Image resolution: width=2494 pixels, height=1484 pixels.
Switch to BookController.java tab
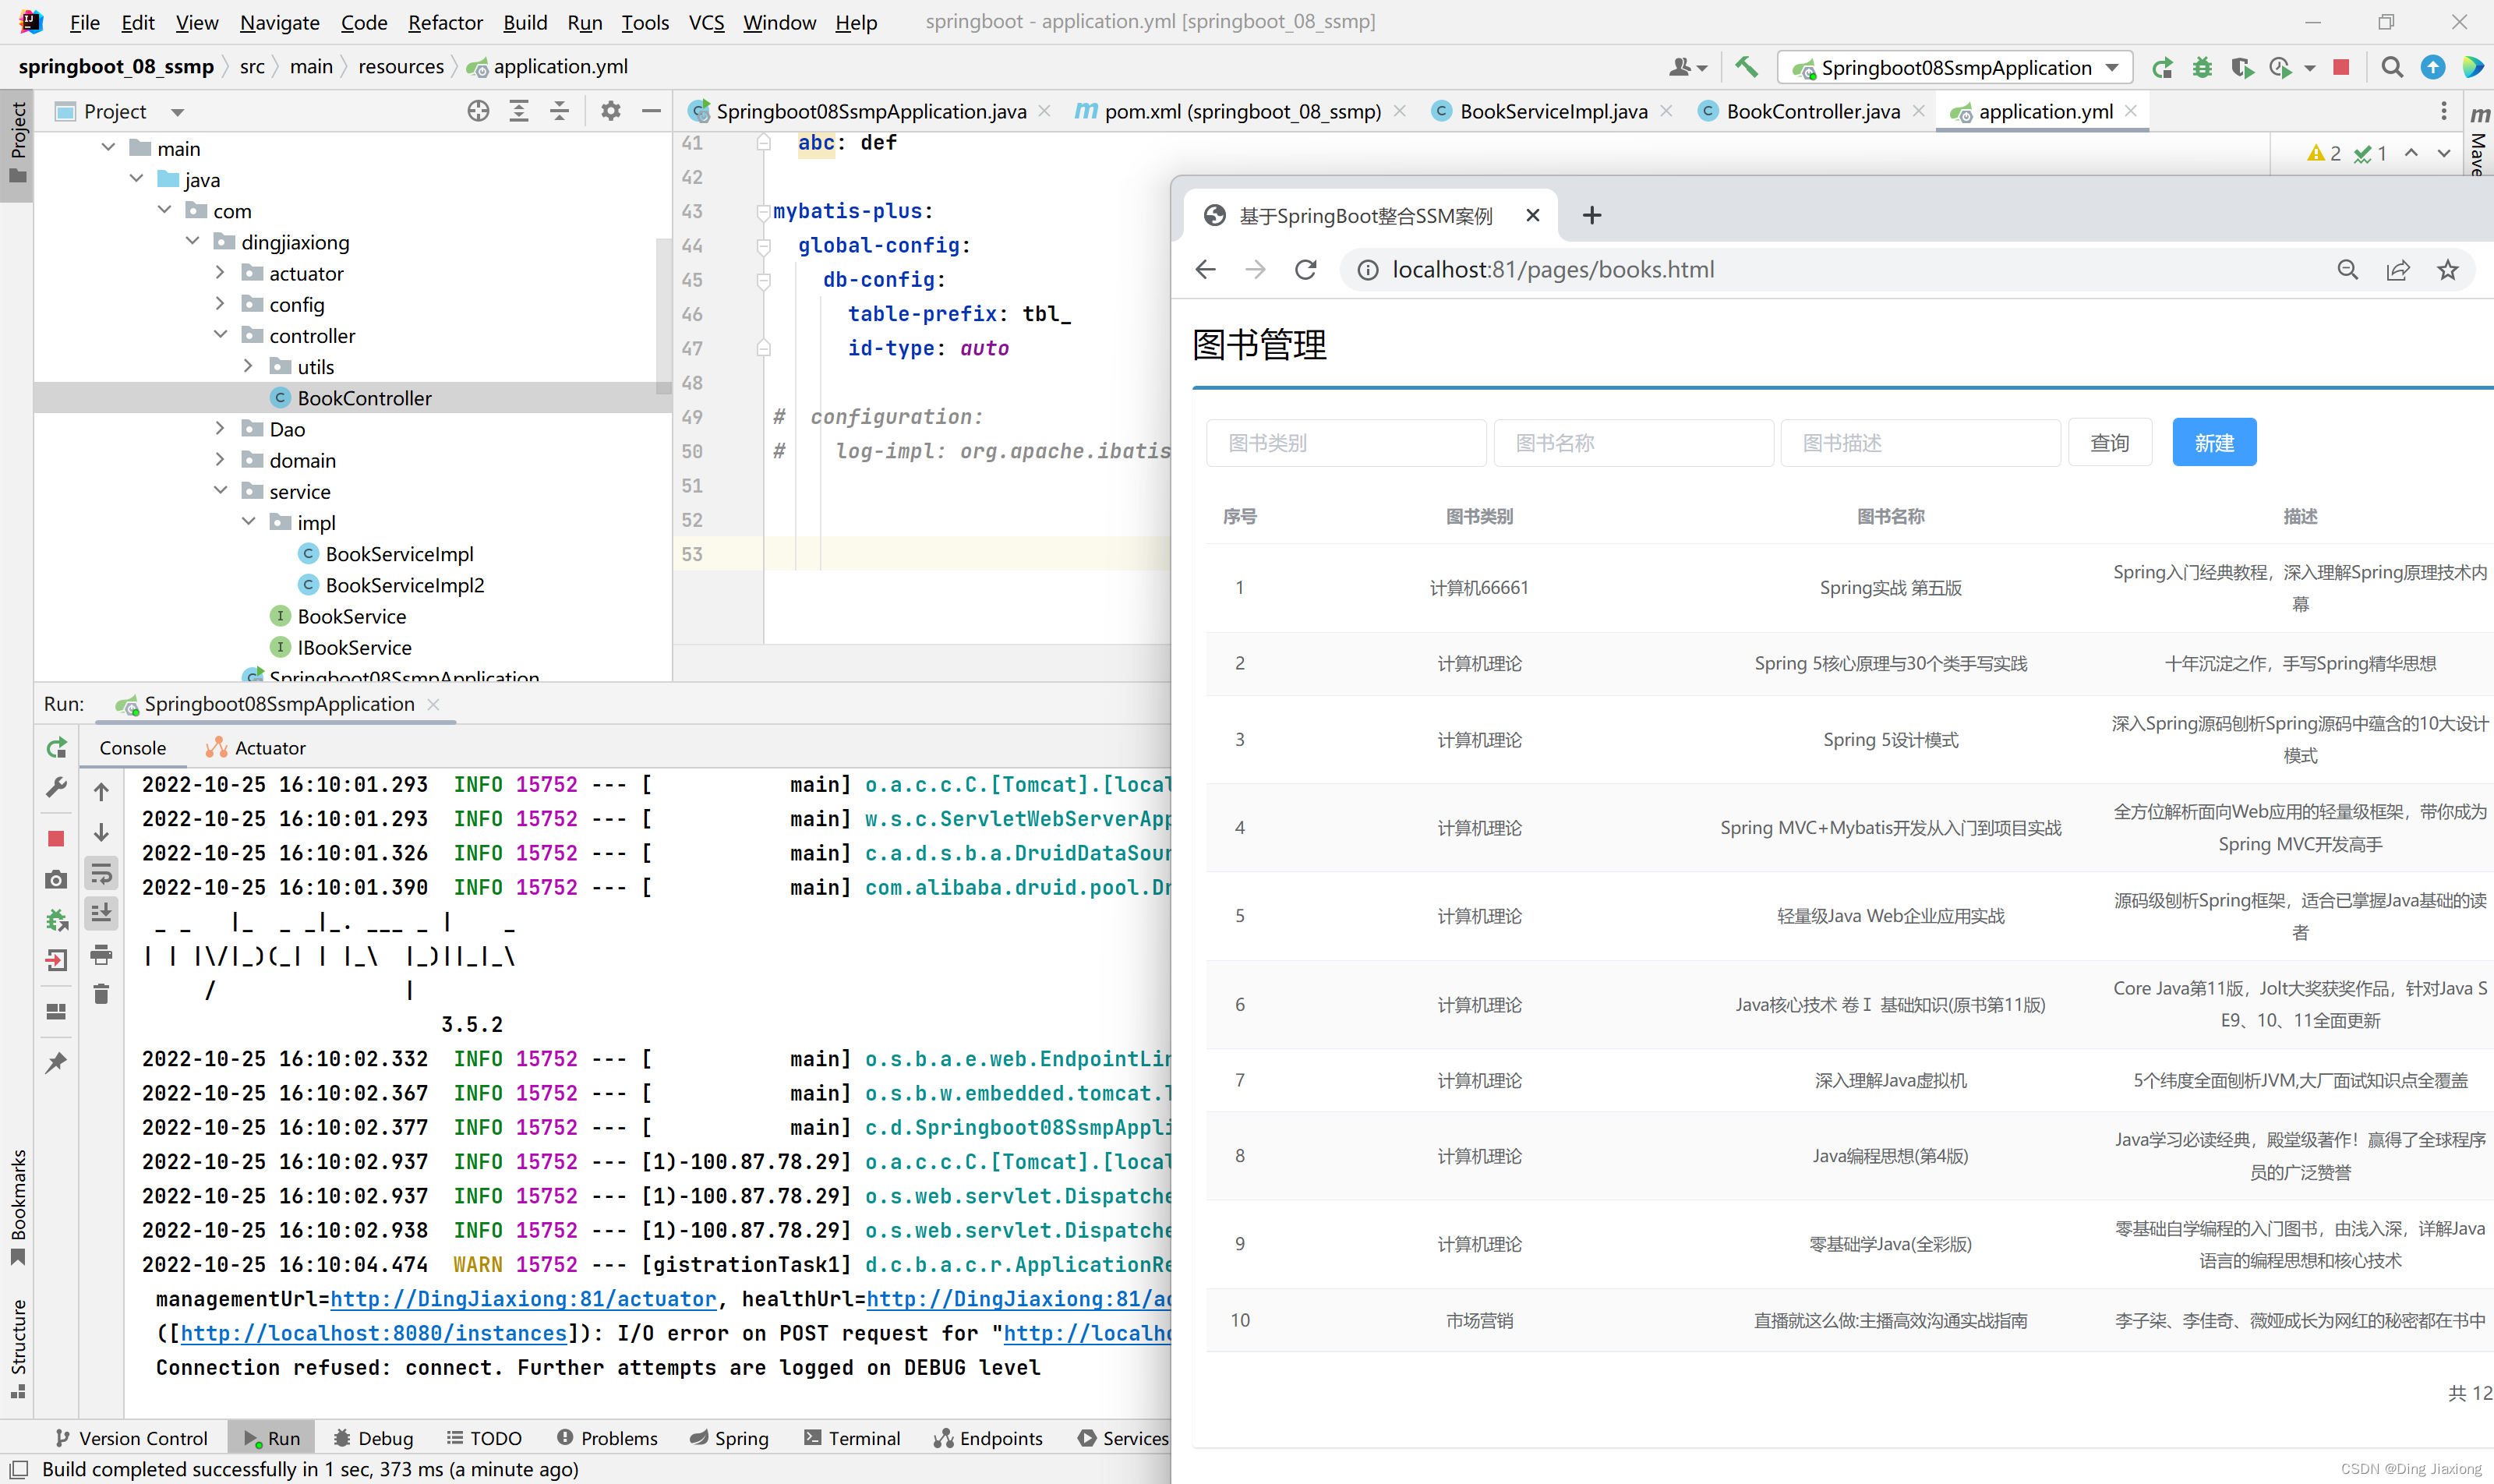pyautogui.click(x=1812, y=111)
